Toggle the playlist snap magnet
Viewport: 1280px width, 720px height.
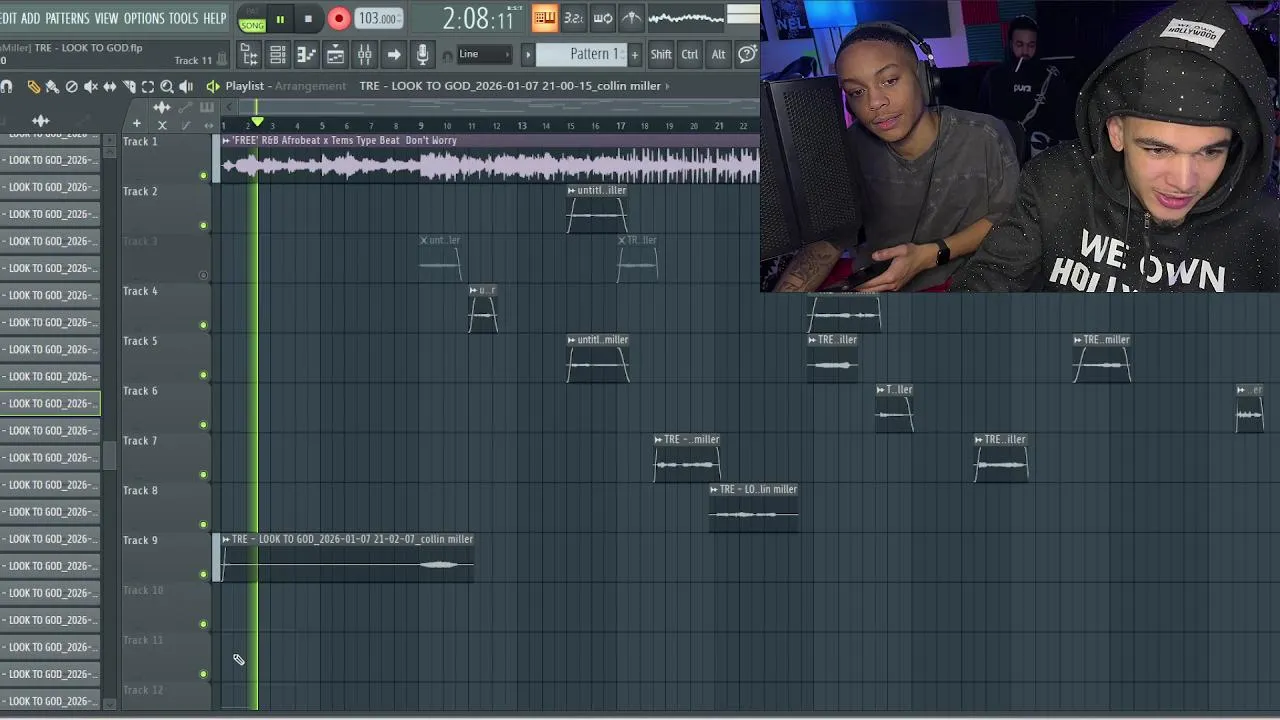6,87
